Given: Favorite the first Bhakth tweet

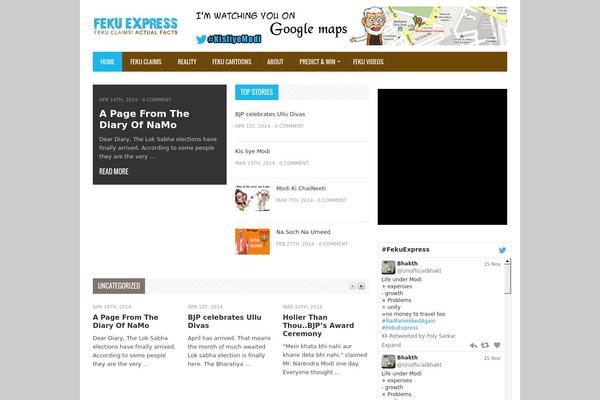Looking at the screenshot, I should (x=497, y=345).
